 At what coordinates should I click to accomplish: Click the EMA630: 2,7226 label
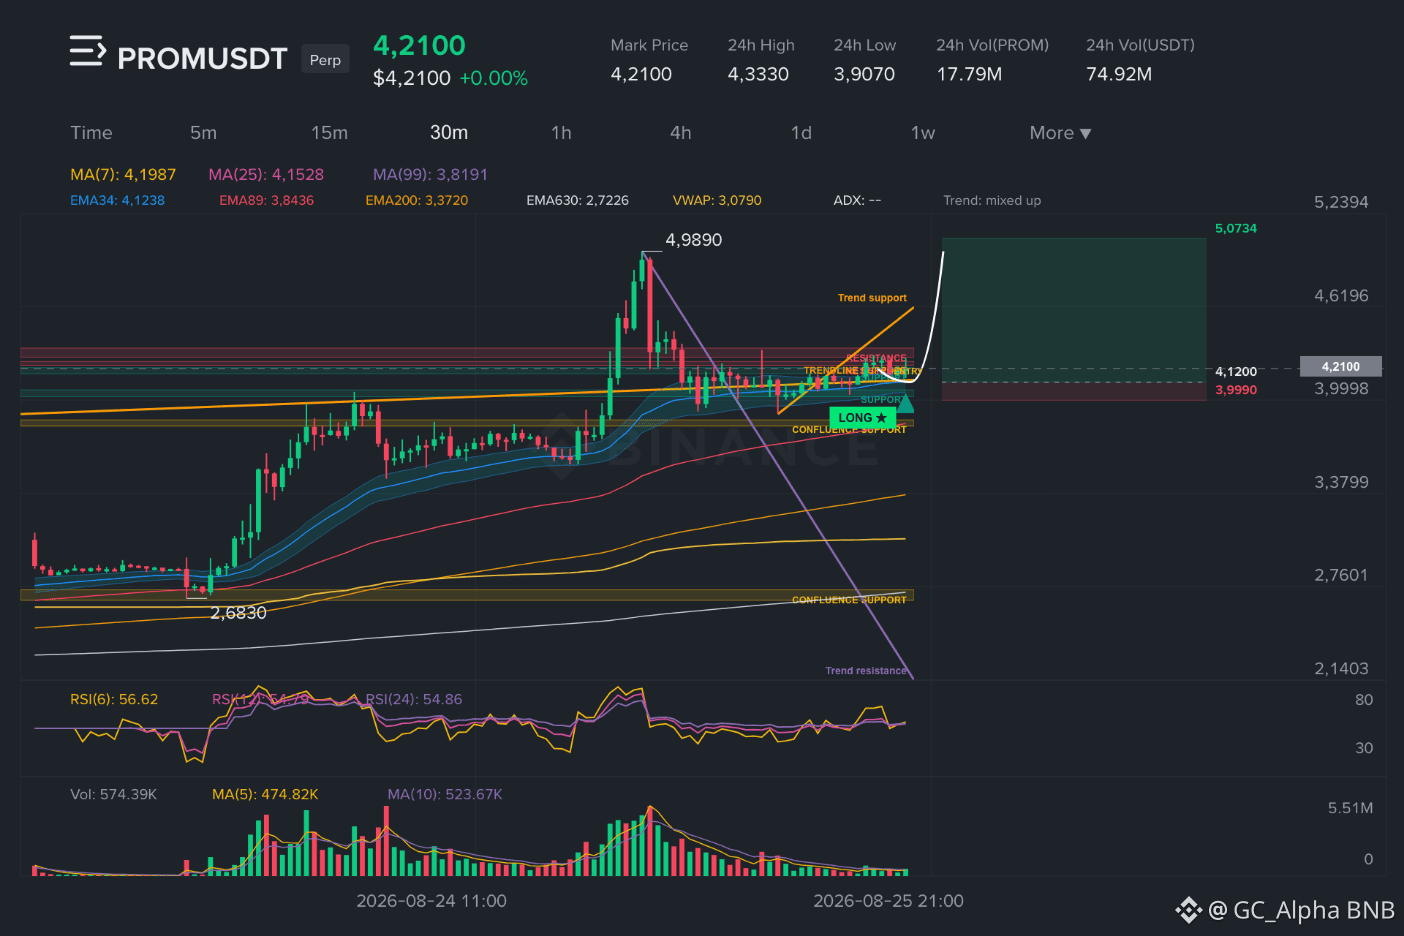577,200
